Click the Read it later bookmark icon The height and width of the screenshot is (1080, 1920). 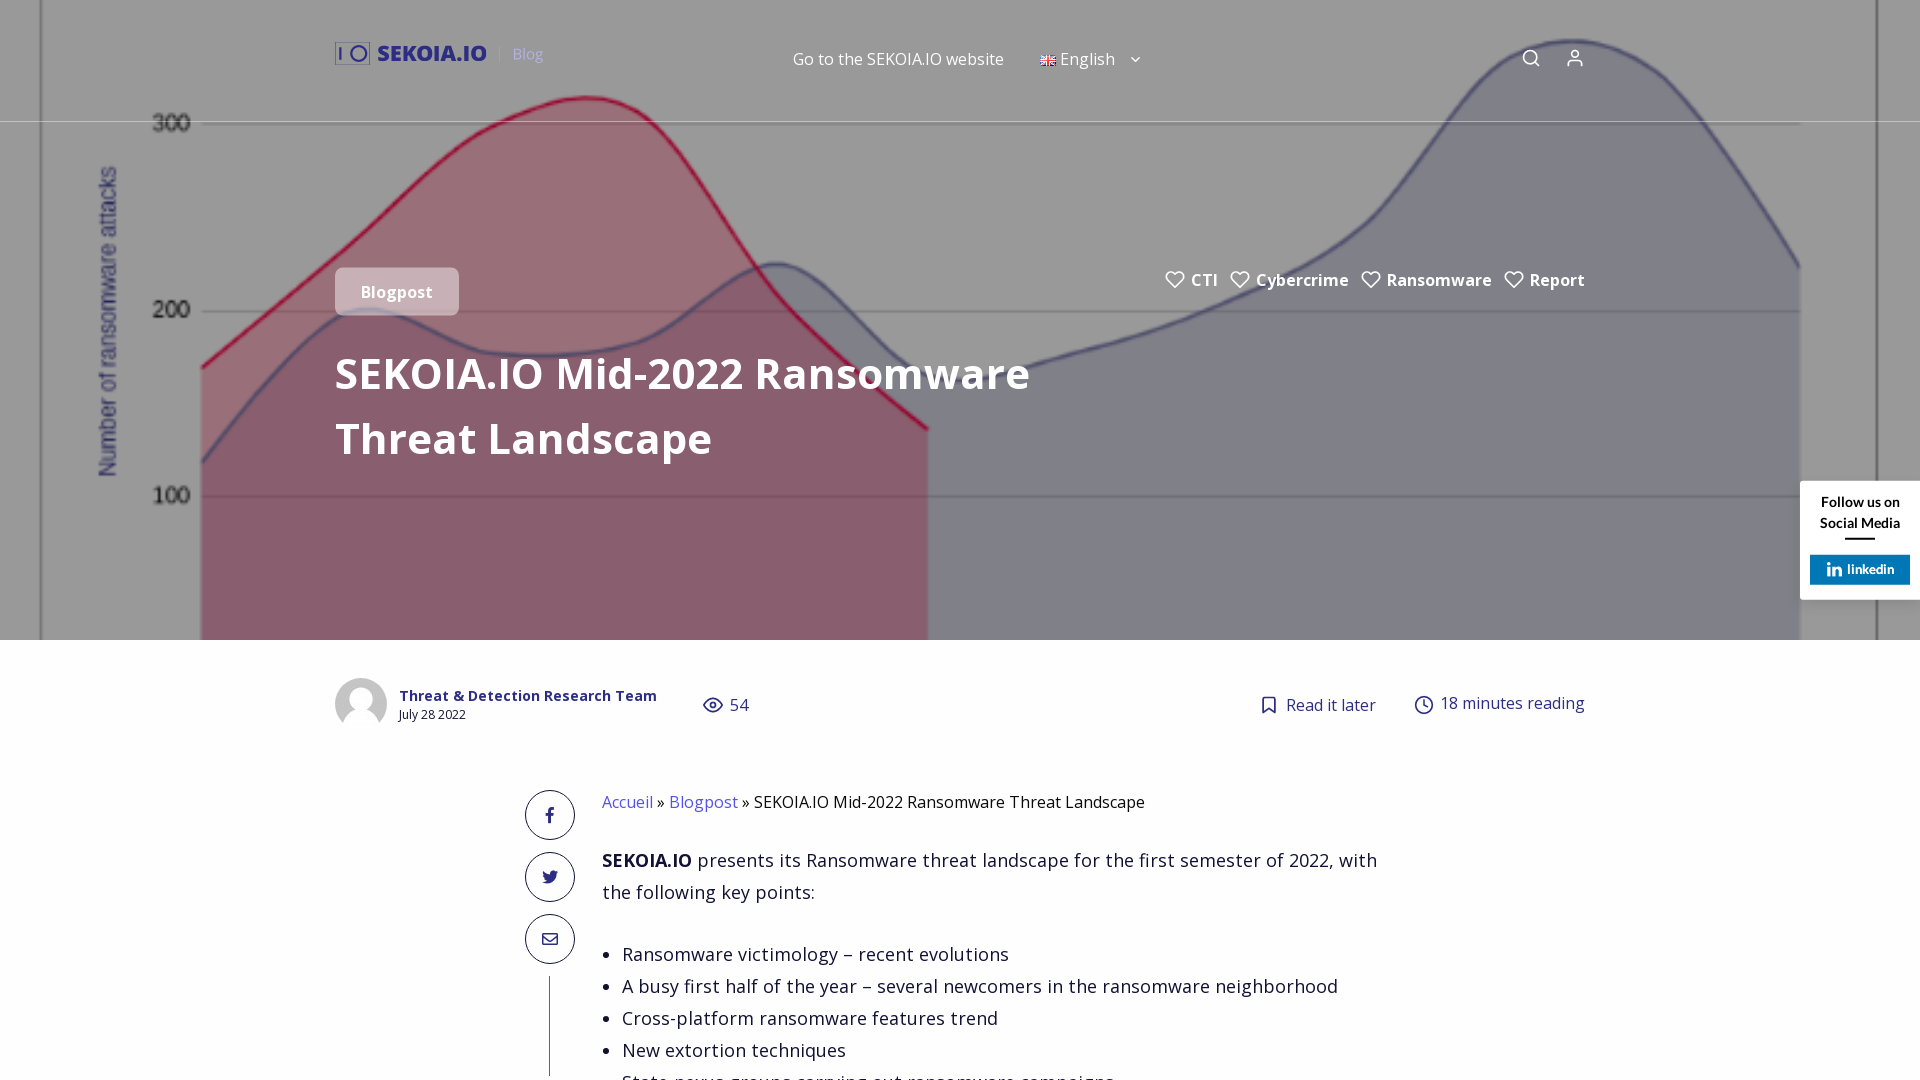click(x=1267, y=705)
